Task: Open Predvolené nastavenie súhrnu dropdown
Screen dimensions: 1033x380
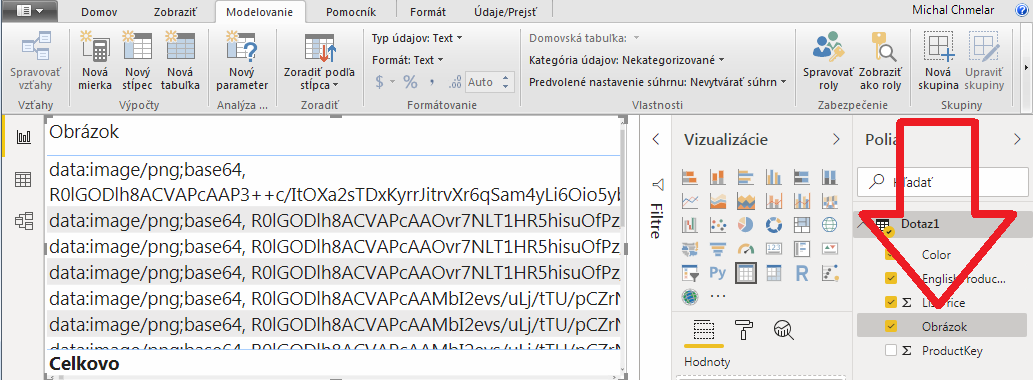Action: 658,82
